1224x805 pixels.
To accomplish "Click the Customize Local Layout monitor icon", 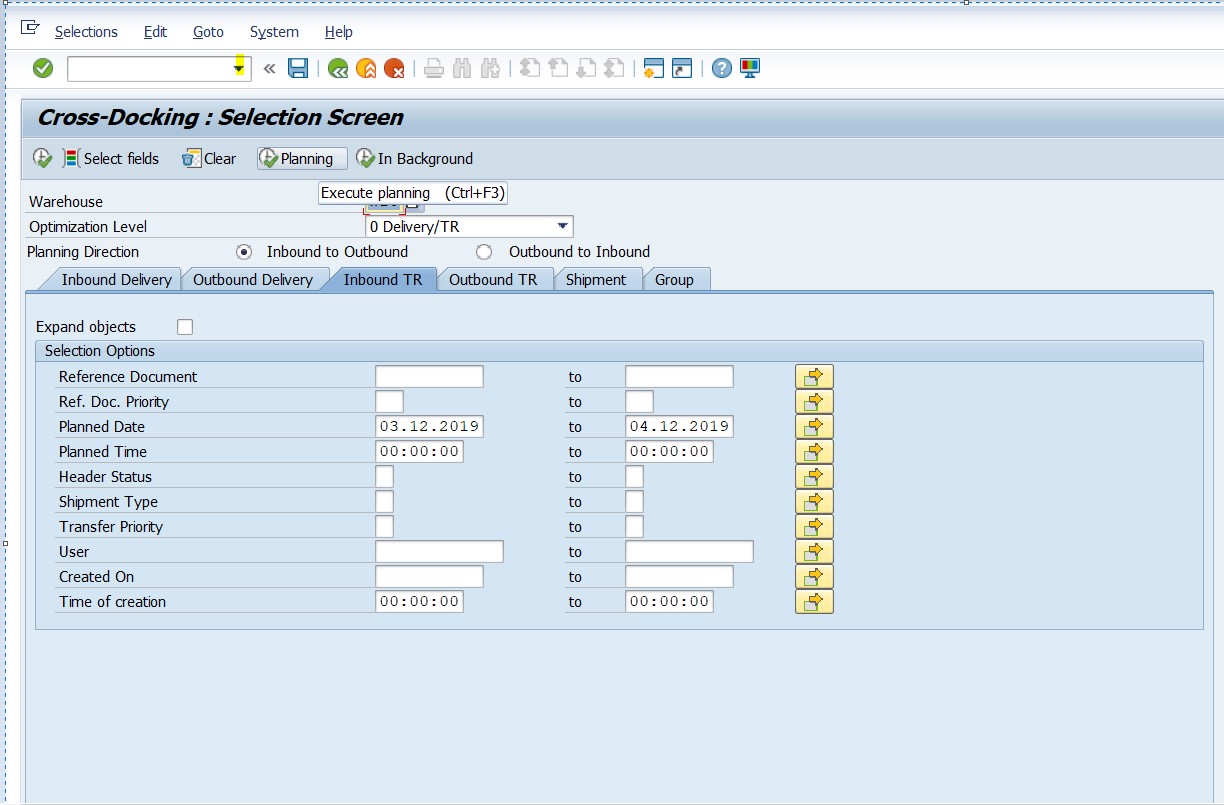I will pos(750,68).
